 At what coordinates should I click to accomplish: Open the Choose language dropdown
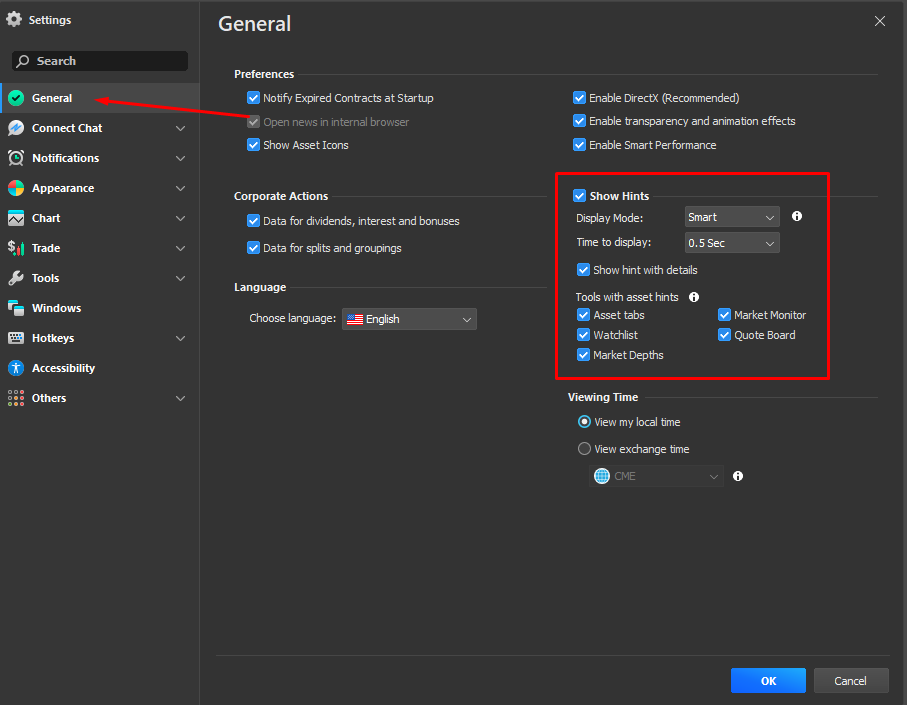click(x=409, y=319)
